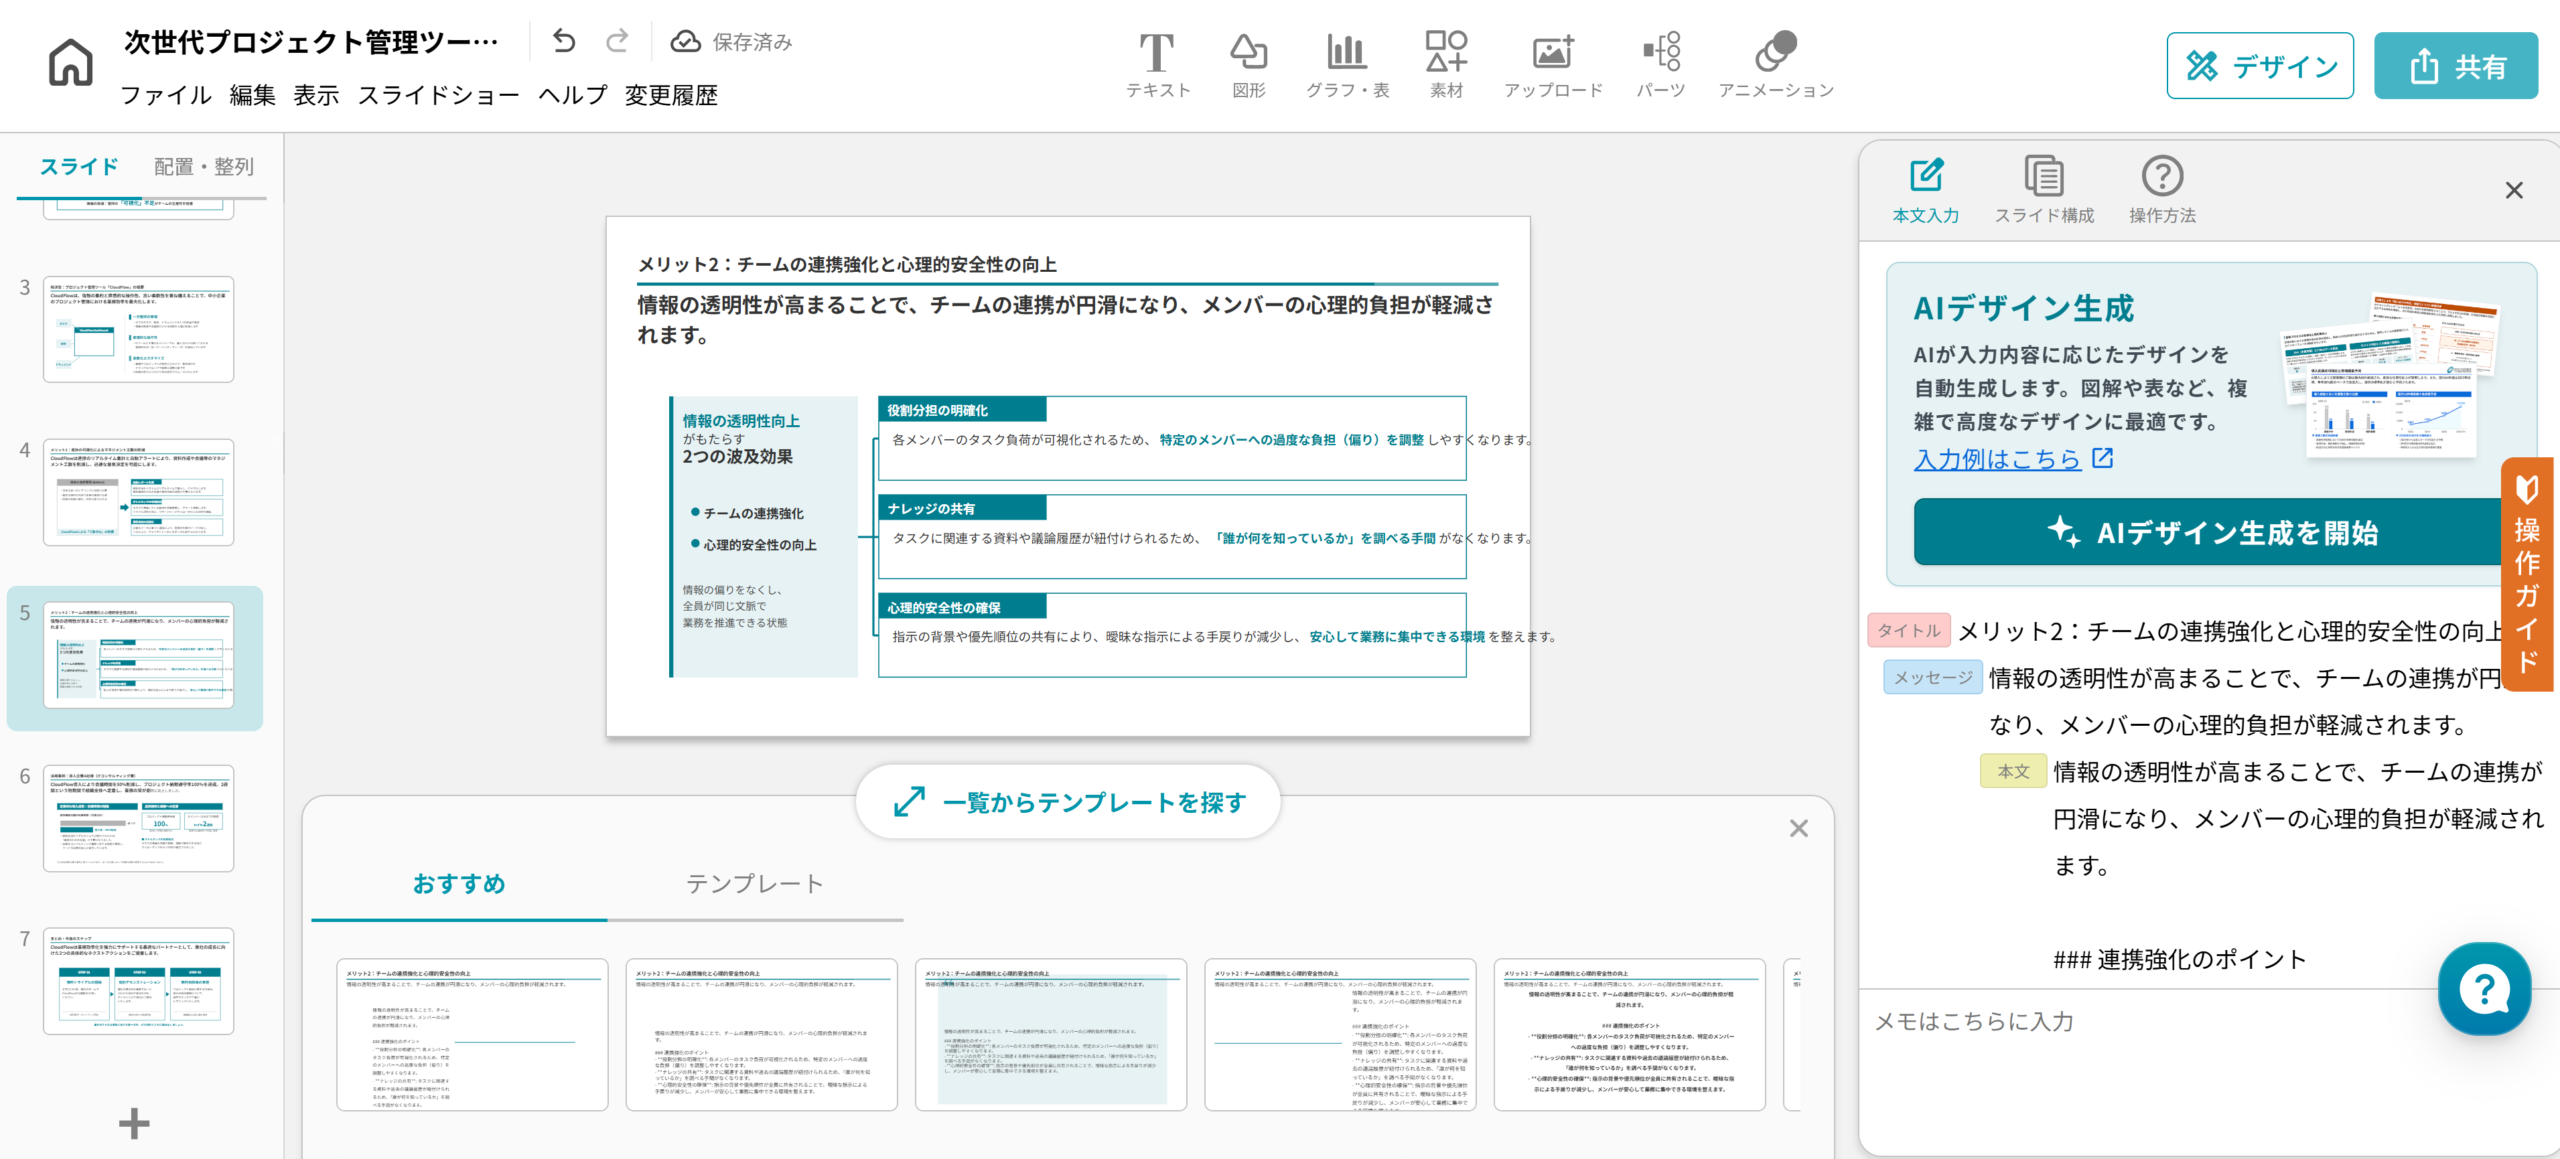Click the 2つの波及効果 text on slide
The width and height of the screenshot is (2560, 1159).
(x=738, y=456)
